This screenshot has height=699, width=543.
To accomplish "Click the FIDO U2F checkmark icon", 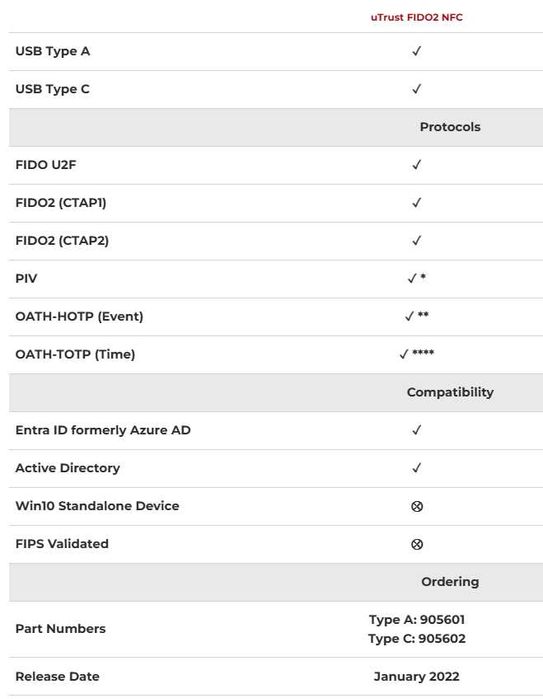I will coord(416,165).
